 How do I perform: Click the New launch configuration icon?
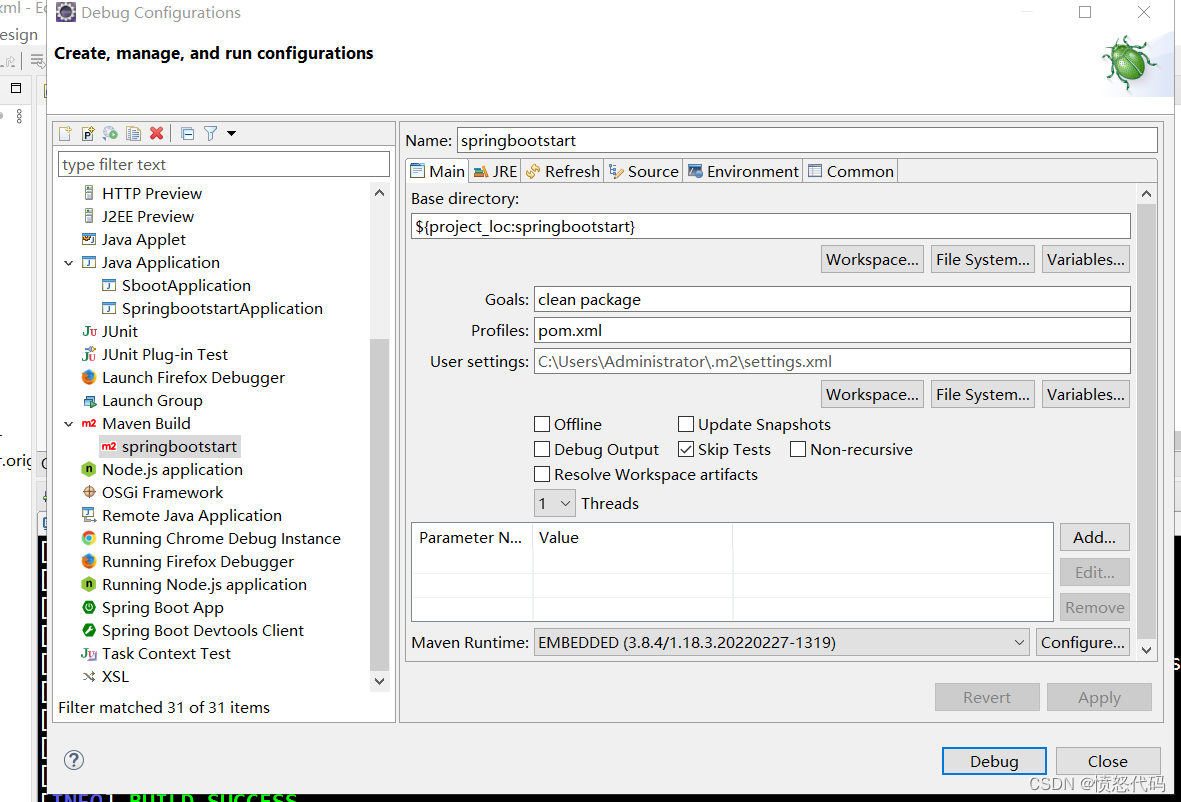tap(66, 133)
